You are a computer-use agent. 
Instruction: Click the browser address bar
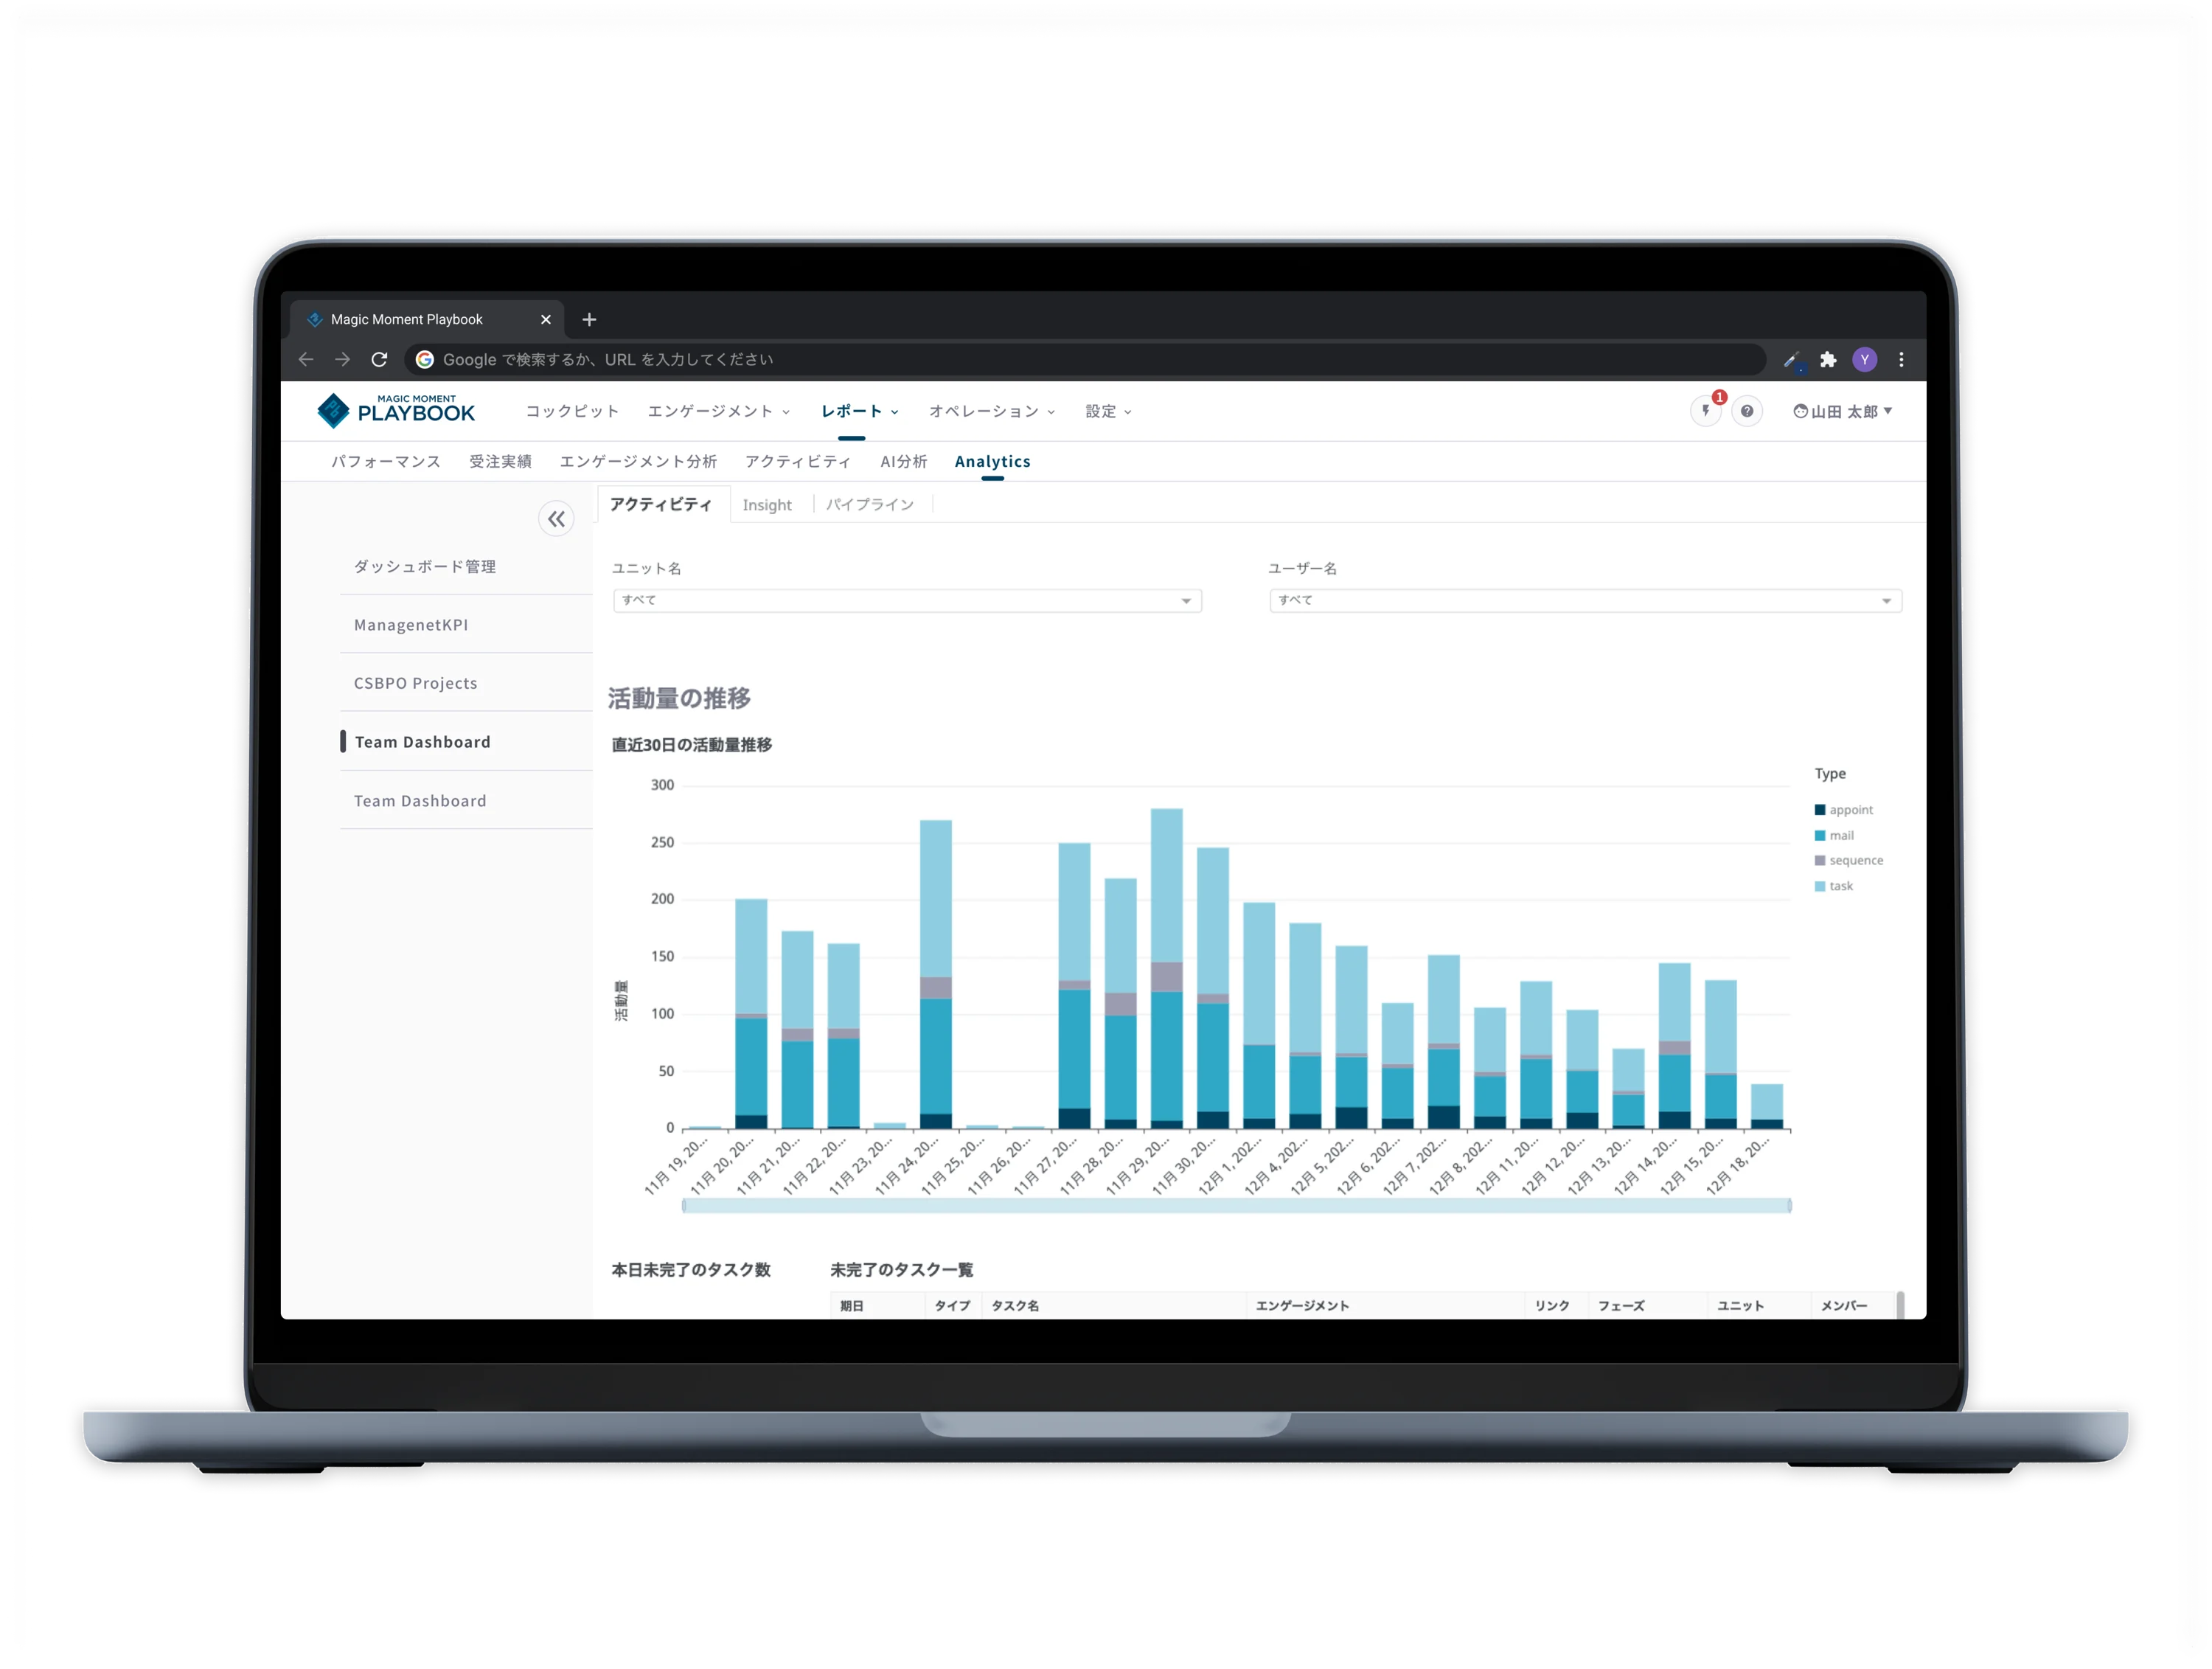point(1084,359)
